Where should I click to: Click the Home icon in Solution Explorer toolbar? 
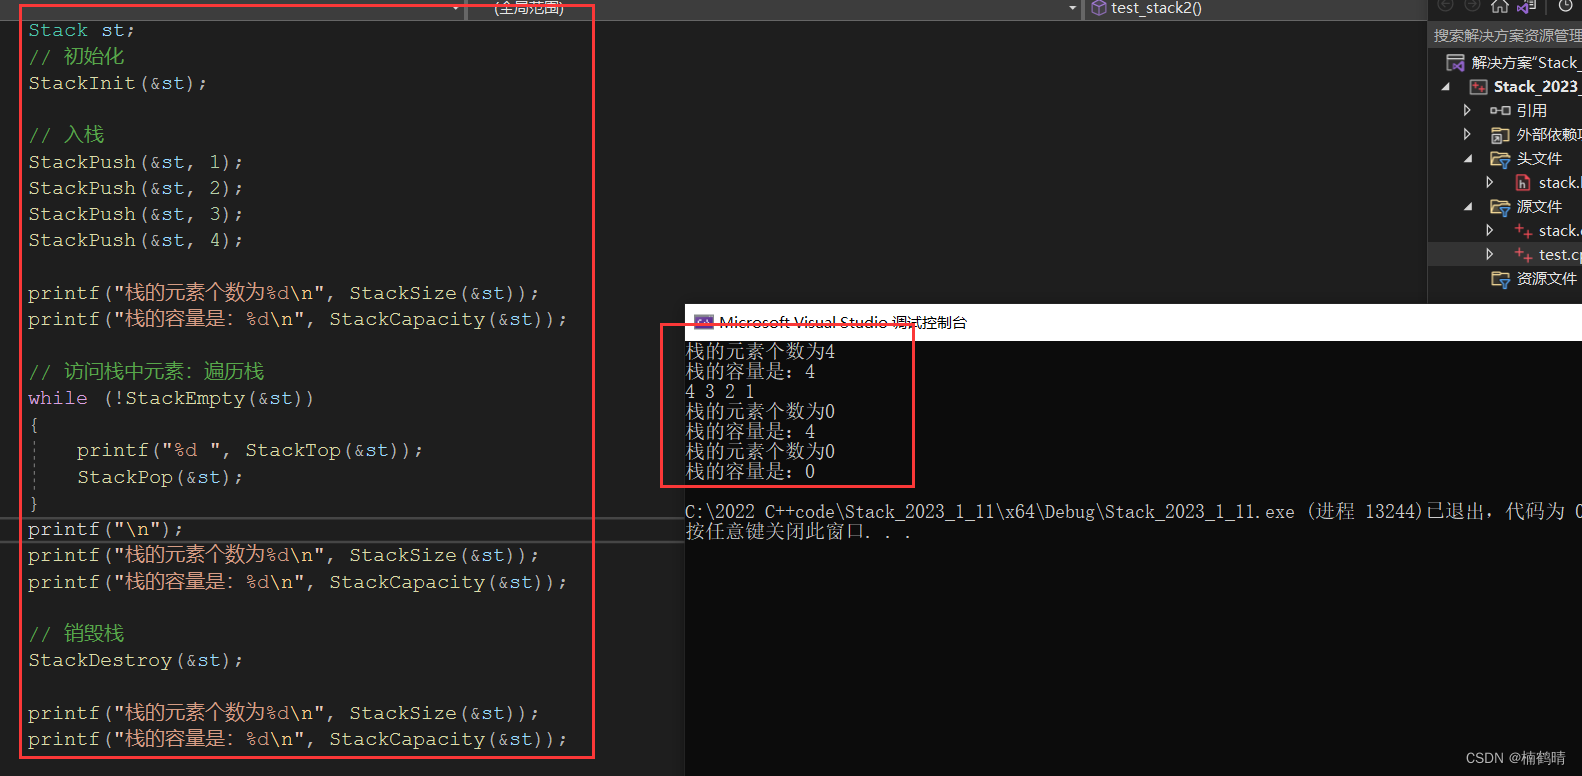coord(1499,6)
